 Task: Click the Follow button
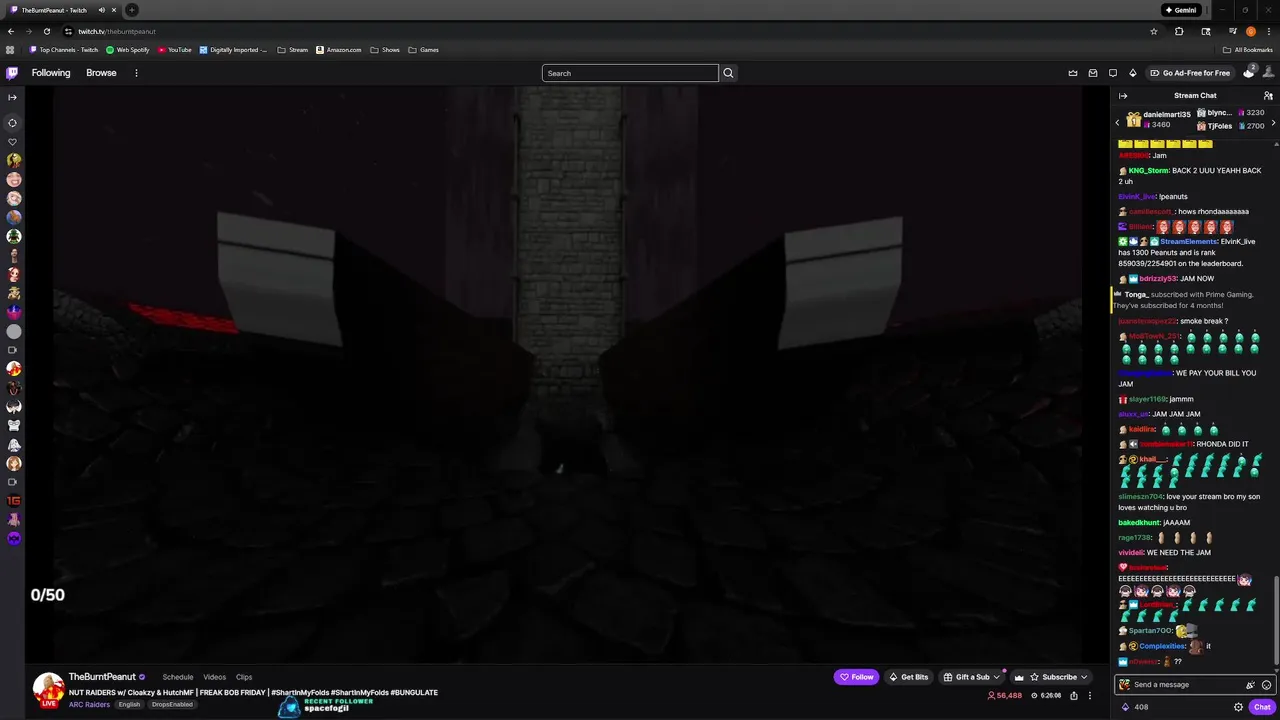tap(856, 677)
